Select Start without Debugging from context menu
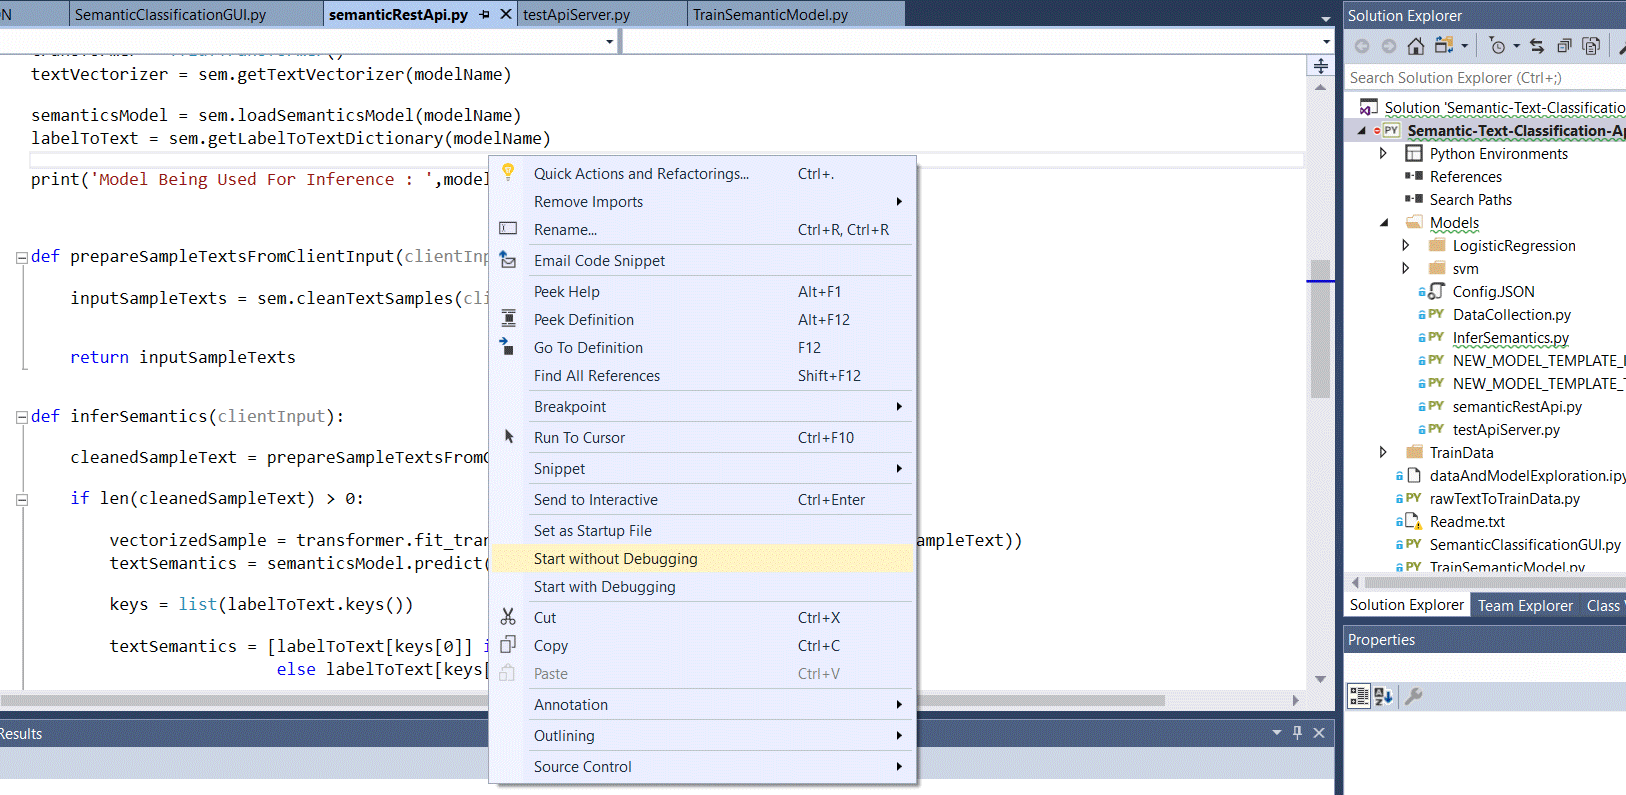The image size is (1626, 795). [x=615, y=559]
